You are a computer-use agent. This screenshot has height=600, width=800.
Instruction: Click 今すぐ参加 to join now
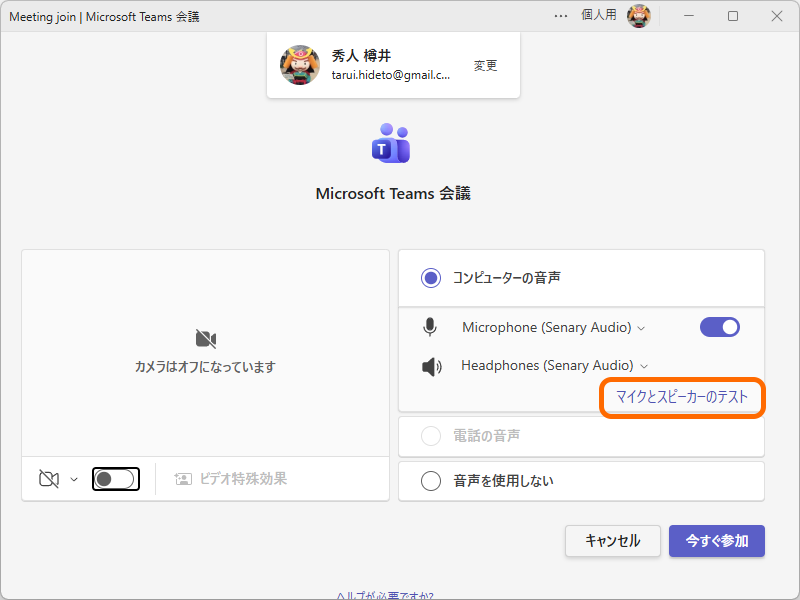(x=717, y=541)
